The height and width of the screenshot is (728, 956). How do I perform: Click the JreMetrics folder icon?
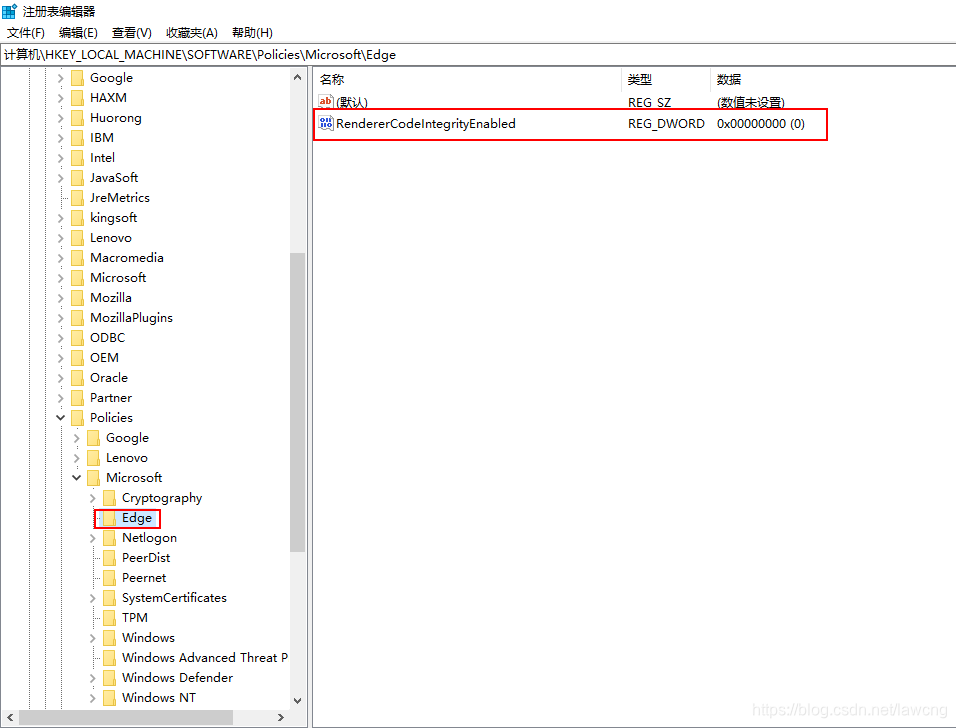pos(77,198)
